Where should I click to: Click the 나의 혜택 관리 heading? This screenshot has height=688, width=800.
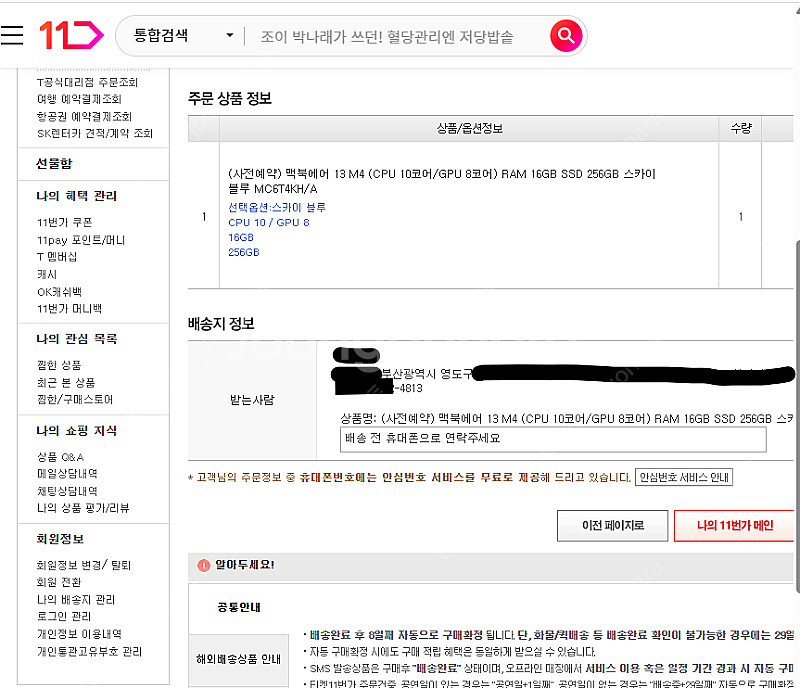(77, 196)
